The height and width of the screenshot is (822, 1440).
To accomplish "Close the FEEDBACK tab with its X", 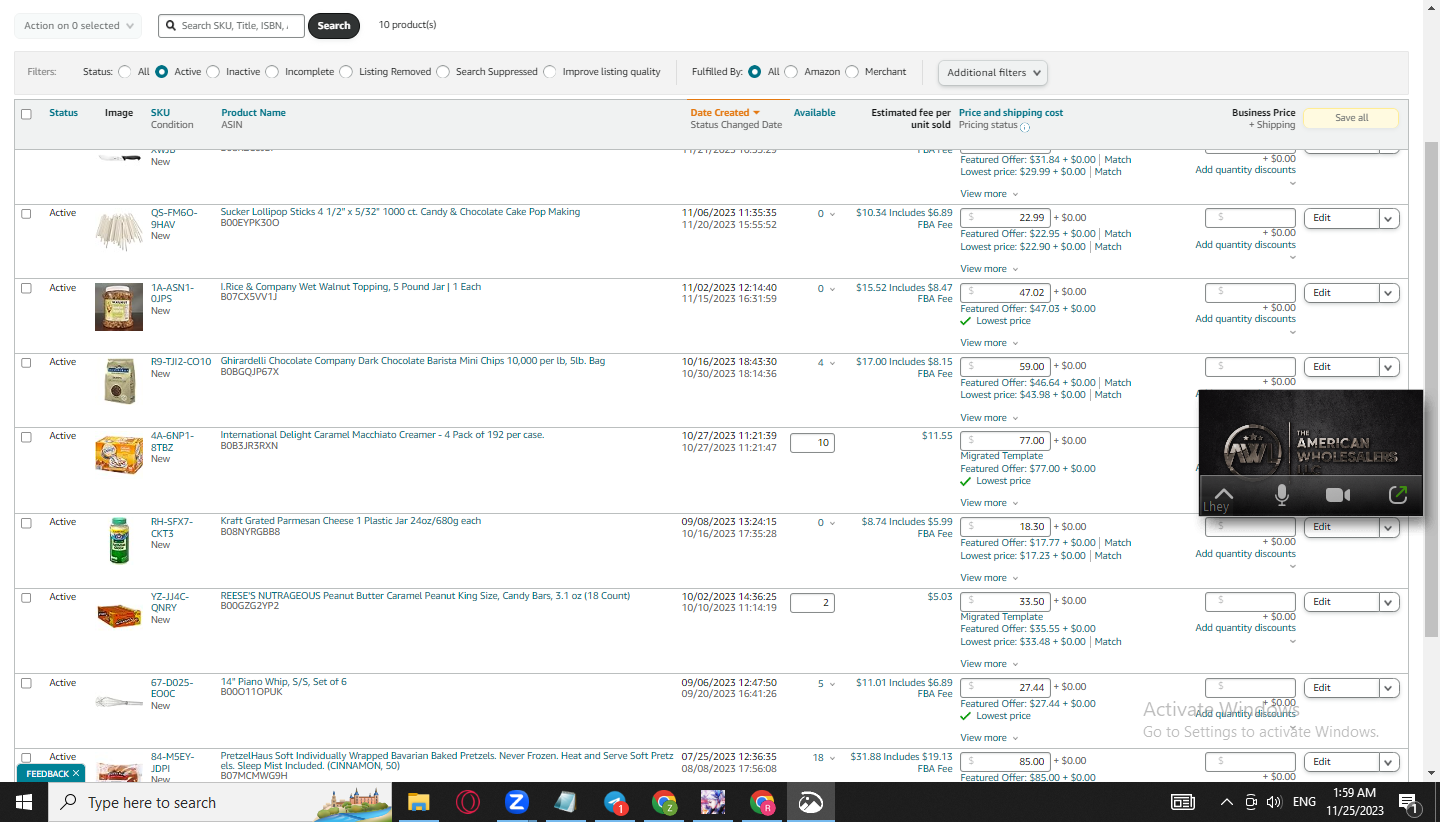I will [x=76, y=774].
